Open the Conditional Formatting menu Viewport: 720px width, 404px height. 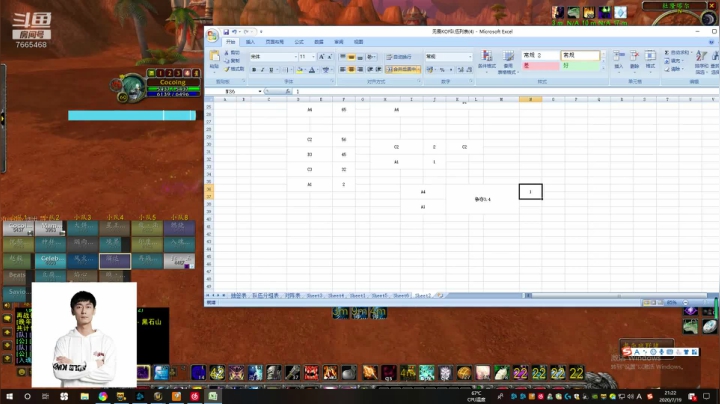pos(486,62)
